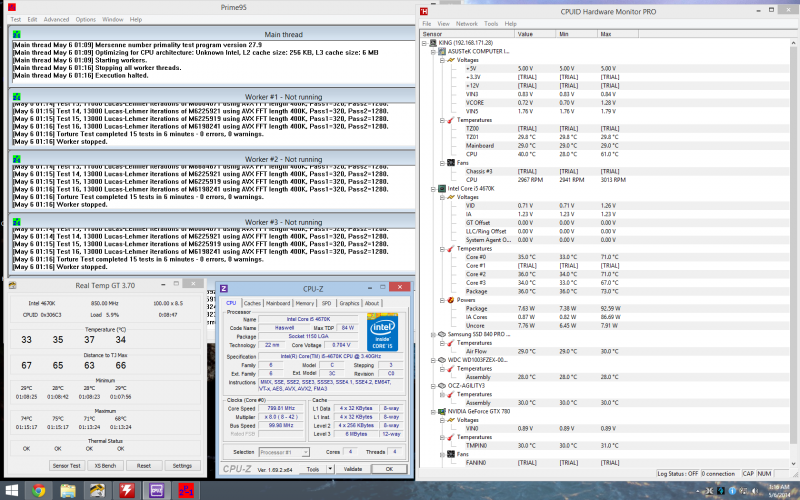The width and height of the screenshot is (800, 500).
Task: Collapse the Intel Core i5 4670K tree node
Action: (x=433, y=187)
